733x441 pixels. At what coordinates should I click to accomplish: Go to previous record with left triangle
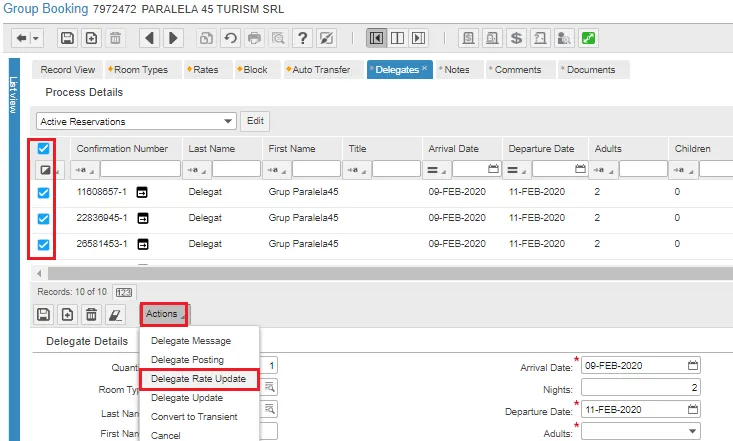[x=150, y=38]
